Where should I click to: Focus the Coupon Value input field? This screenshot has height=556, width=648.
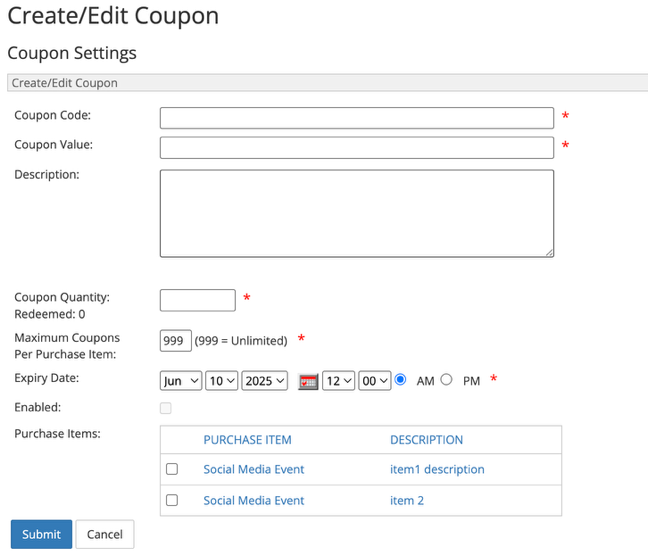[357, 148]
